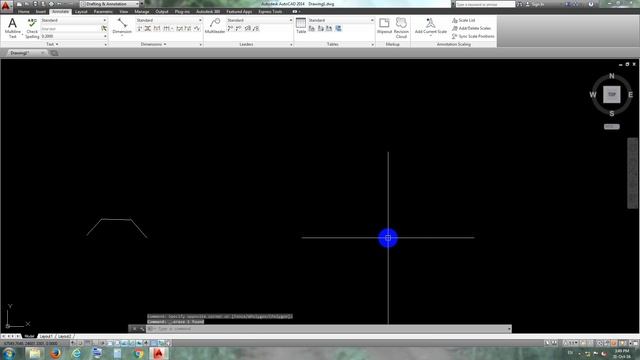
Task: Select the Dimension tool
Action: click(122, 27)
